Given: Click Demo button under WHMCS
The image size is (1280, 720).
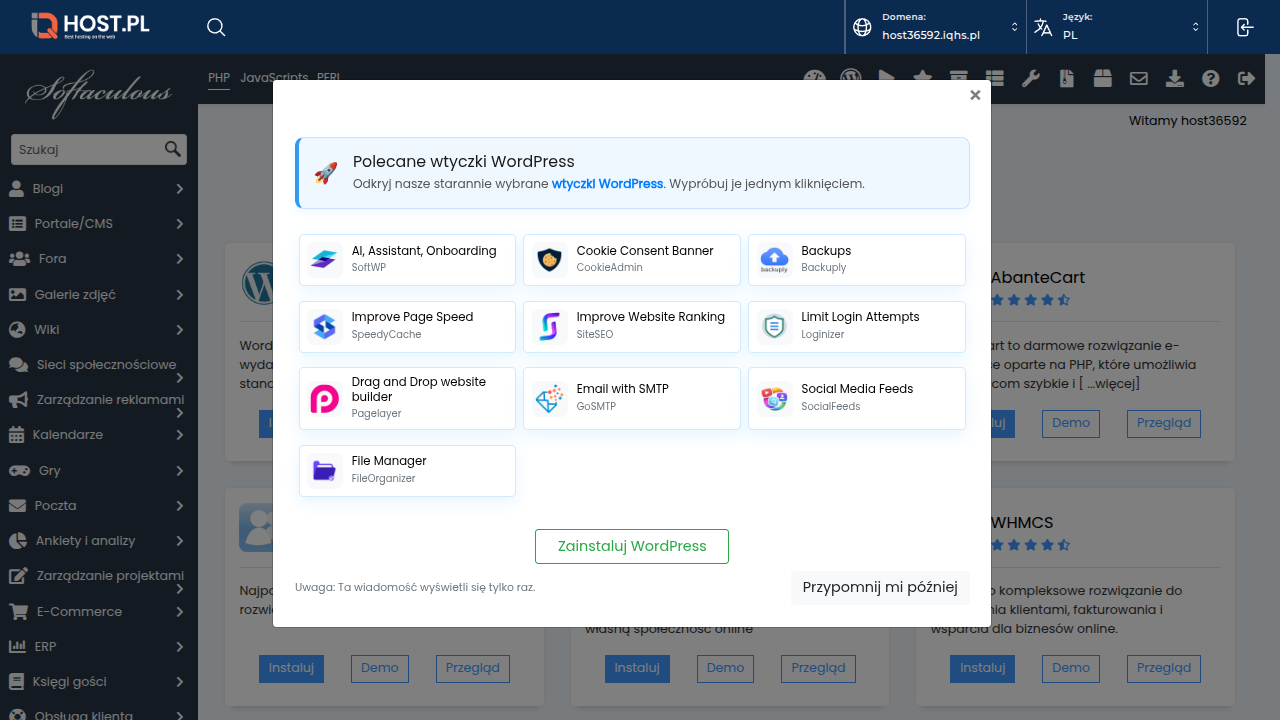Looking at the screenshot, I should pyautogui.click(x=1071, y=669).
